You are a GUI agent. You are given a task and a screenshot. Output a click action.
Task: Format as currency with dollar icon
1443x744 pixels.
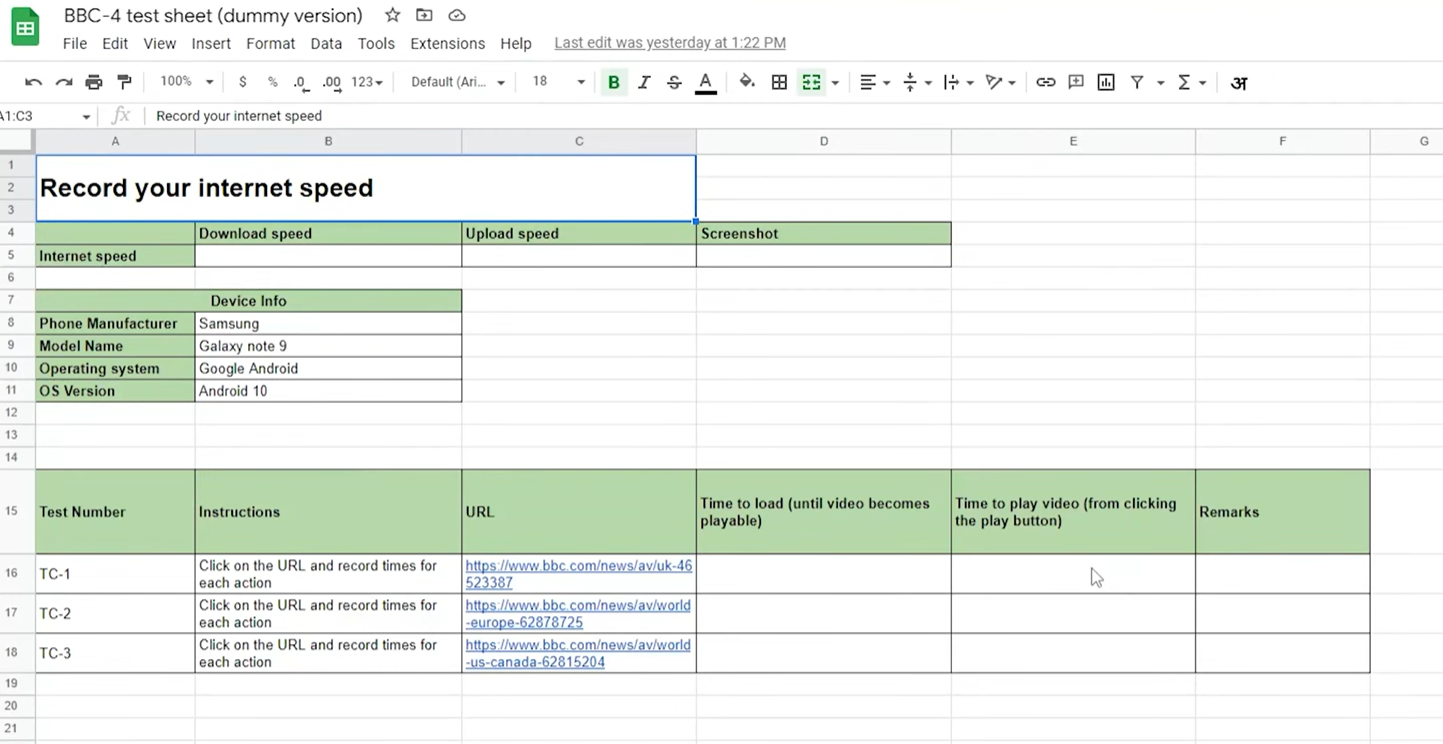[242, 82]
